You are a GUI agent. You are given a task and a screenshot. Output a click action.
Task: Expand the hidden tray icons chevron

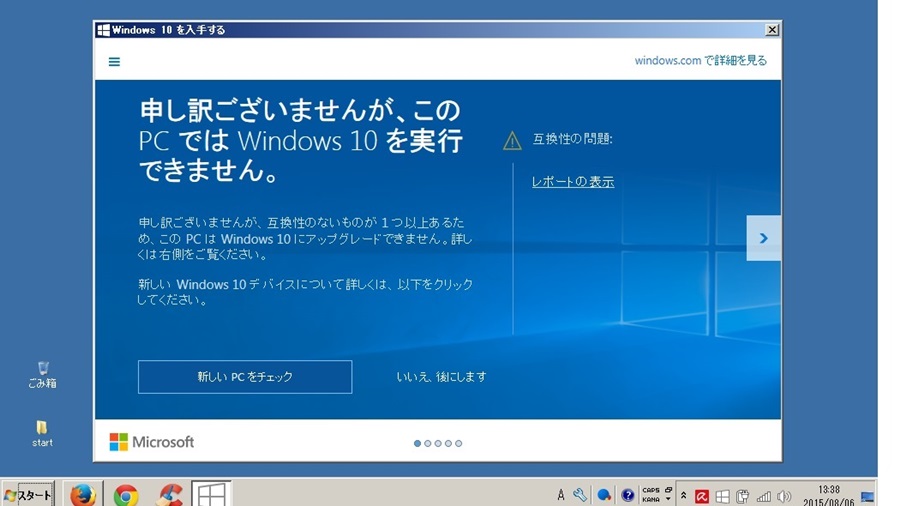point(684,496)
